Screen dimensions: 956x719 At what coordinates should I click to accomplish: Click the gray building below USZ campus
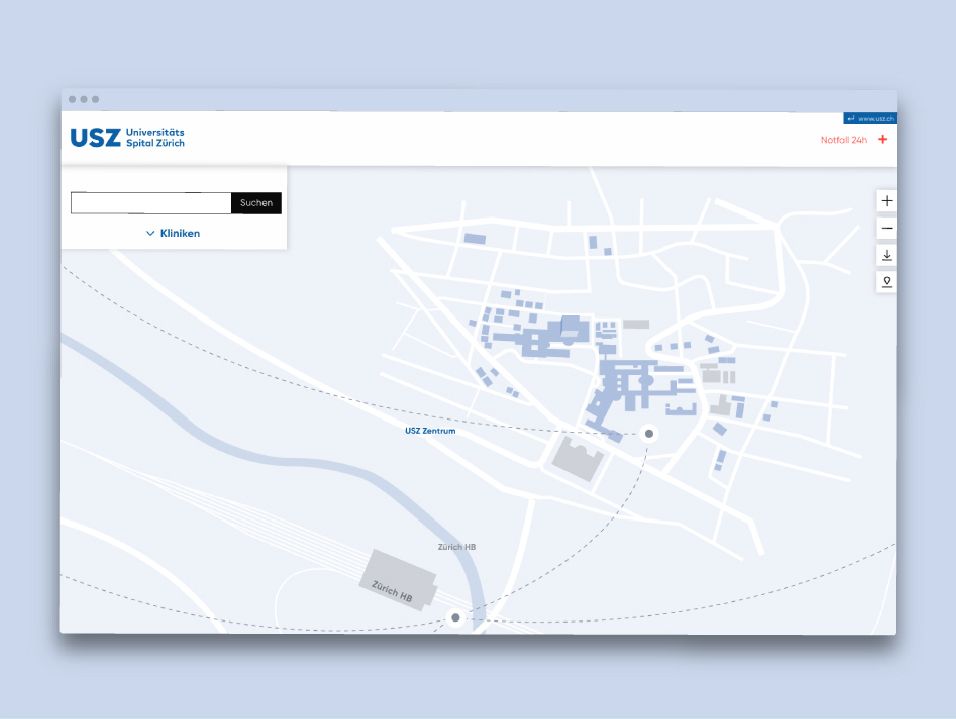click(x=577, y=456)
